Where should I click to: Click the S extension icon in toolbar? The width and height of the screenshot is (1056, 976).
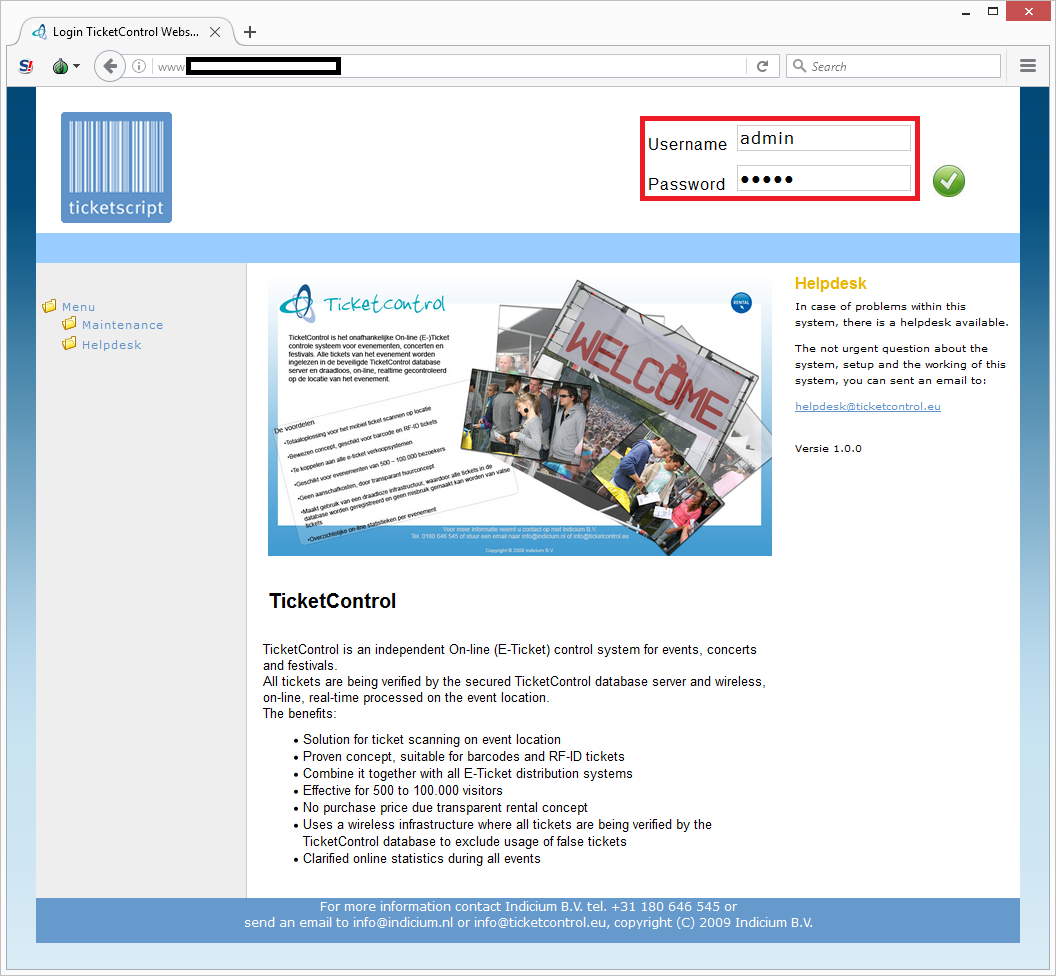point(26,66)
